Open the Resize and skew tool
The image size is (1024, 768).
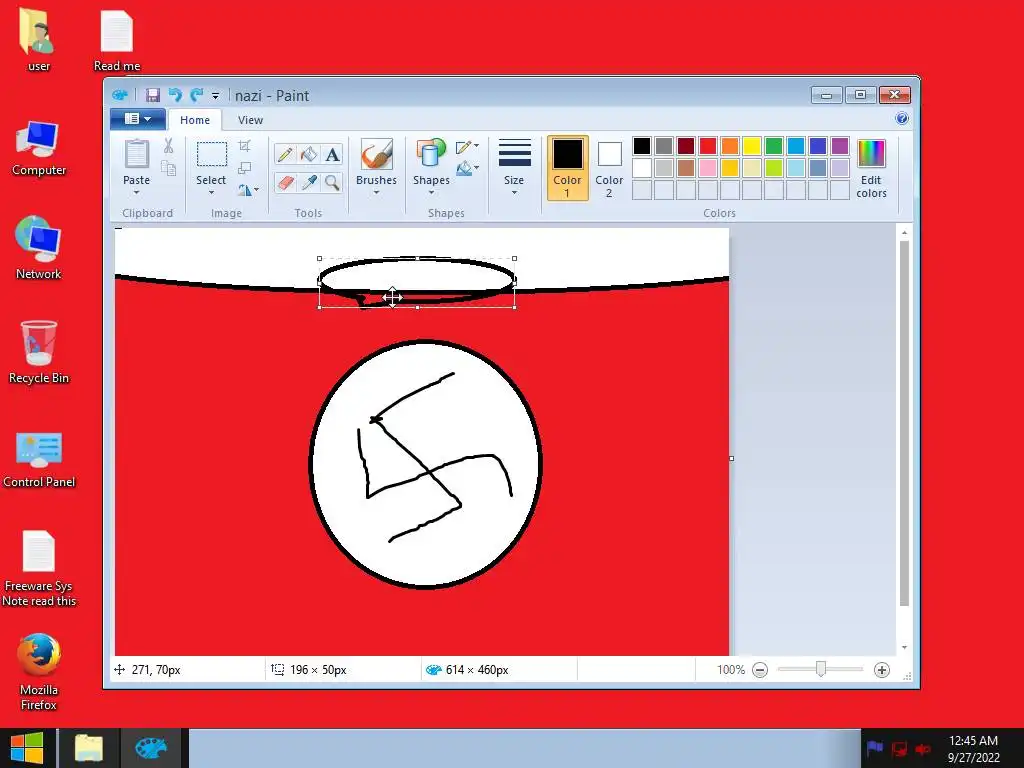point(245,168)
